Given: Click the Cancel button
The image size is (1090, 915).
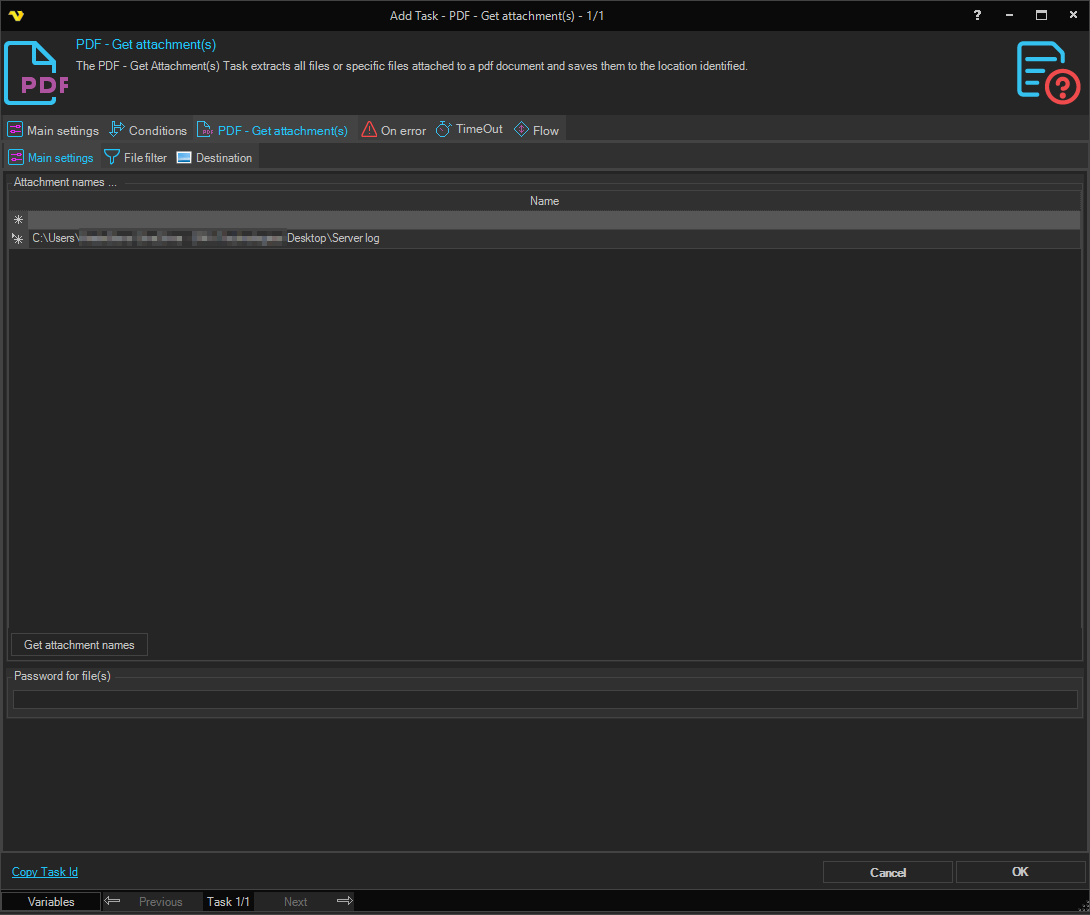Looking at the screenshot, I should point(887,872).
